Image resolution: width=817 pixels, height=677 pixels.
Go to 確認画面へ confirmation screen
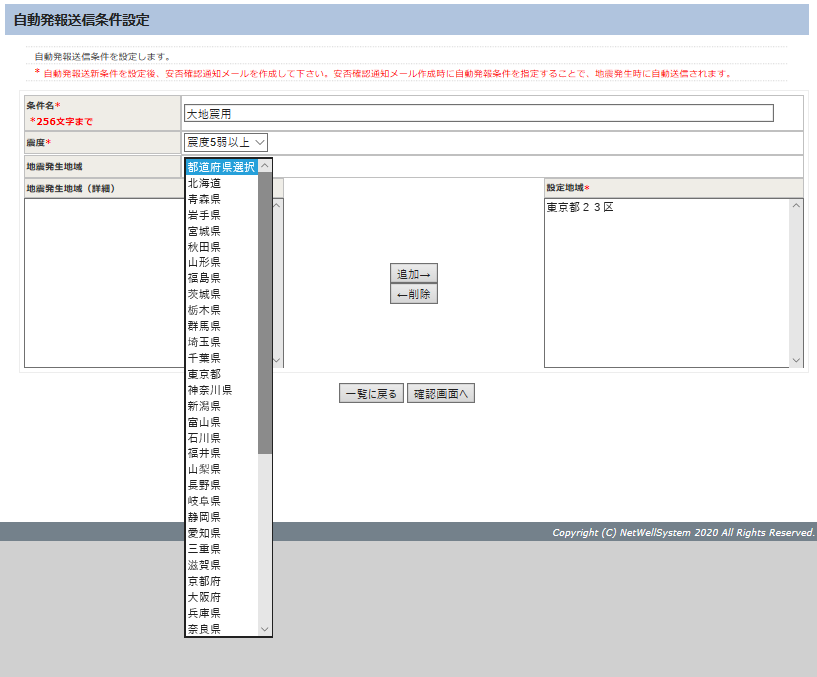pyautogui.click(x=440, y=394)
